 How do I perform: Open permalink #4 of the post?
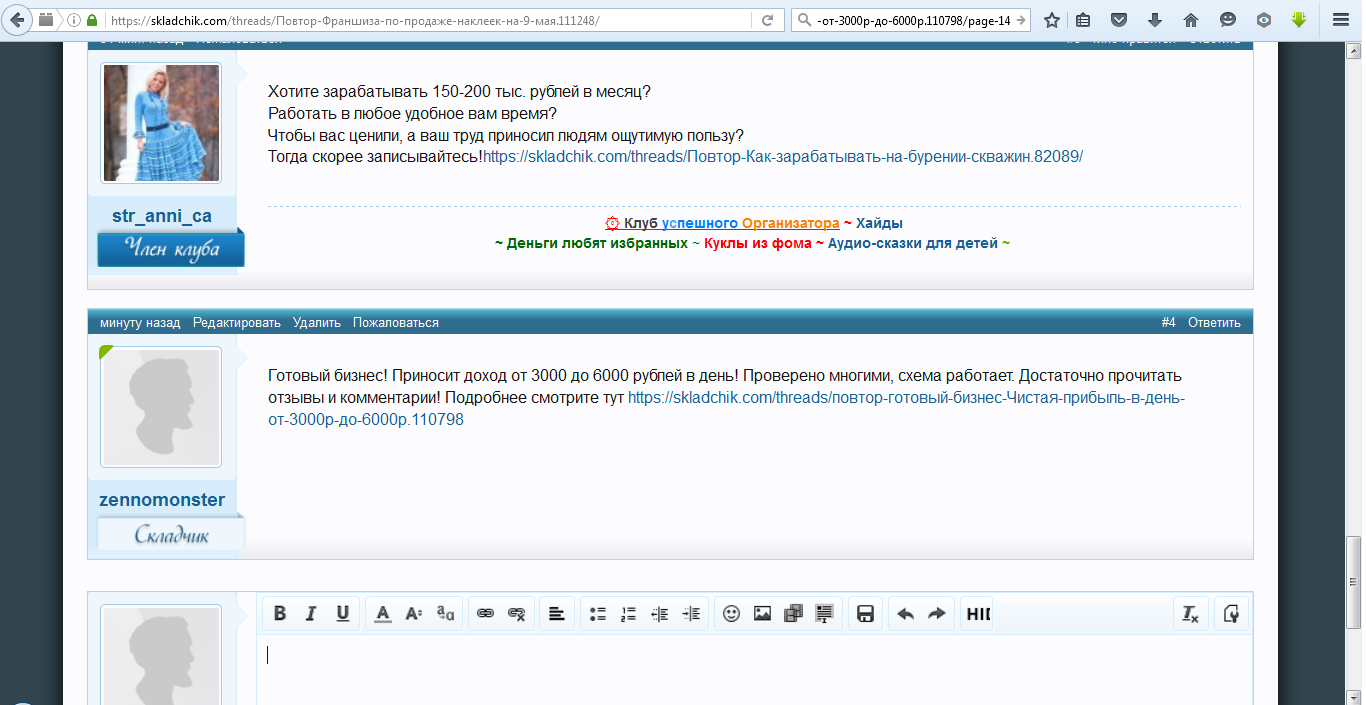1168,323
